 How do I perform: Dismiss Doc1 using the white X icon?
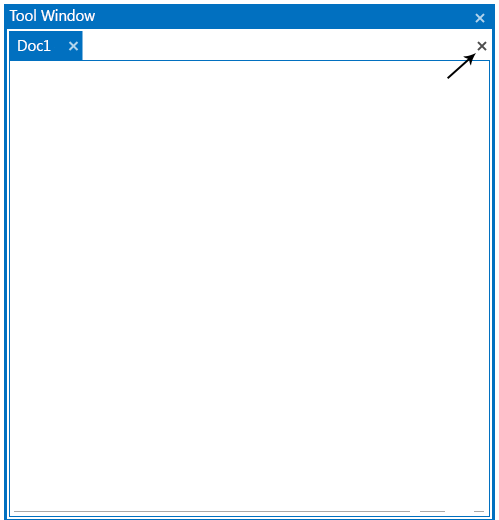[x=73, y=46]
